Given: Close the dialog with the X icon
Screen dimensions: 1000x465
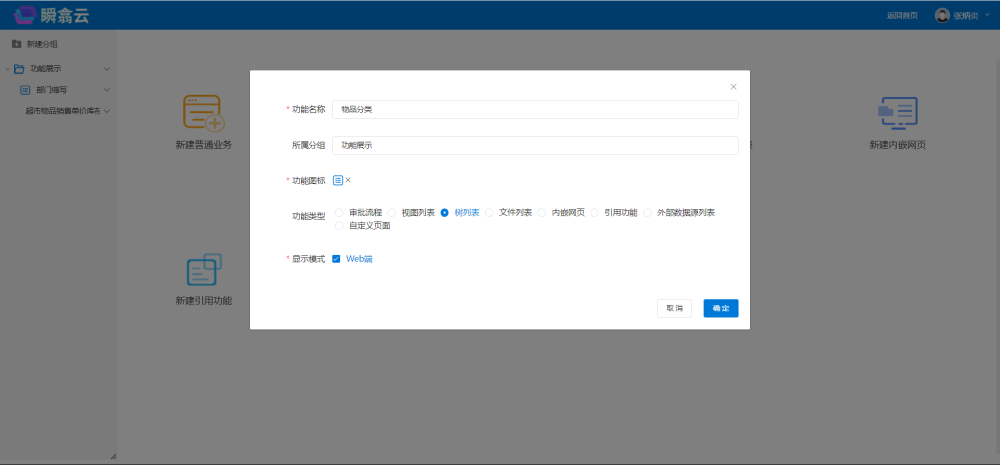Looking at the screenshot, I should 733,87.
